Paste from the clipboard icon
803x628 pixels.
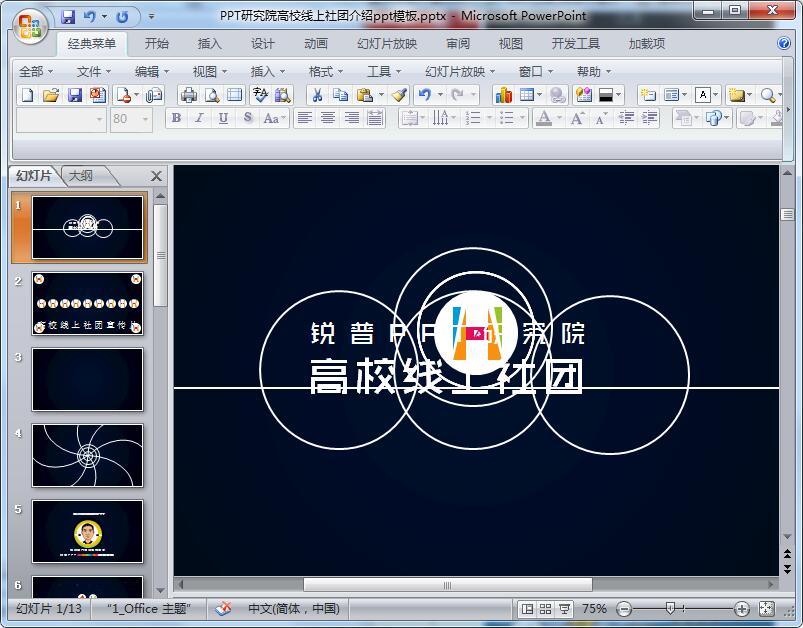pos(364,95)
